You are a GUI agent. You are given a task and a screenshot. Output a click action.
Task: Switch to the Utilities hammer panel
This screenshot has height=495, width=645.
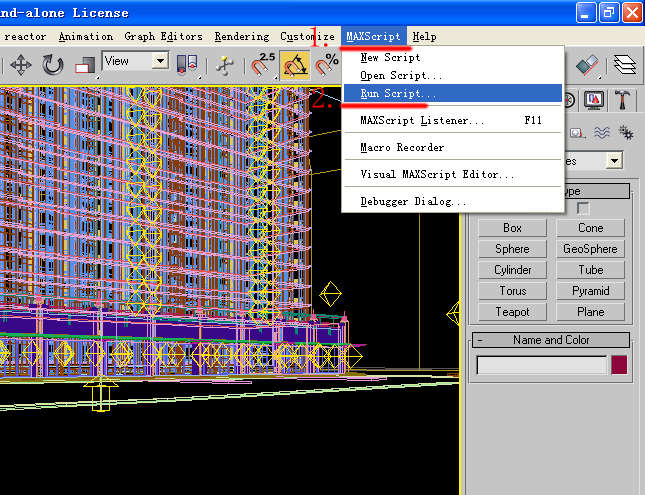[x=622, y=100]
